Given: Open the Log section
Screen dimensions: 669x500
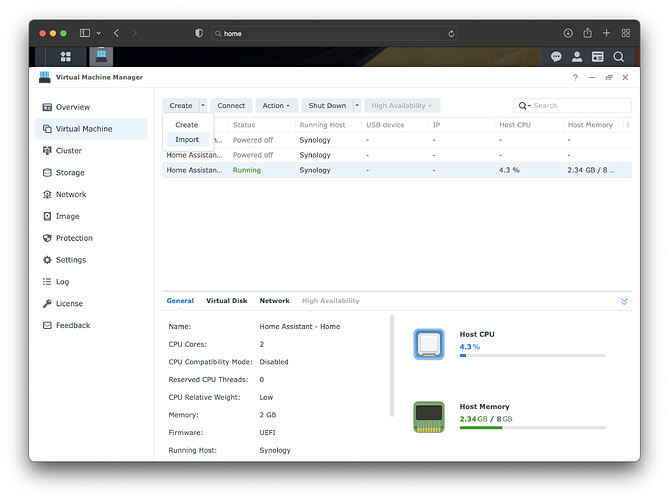Looking at the screenshot, I should pos(91,282).
